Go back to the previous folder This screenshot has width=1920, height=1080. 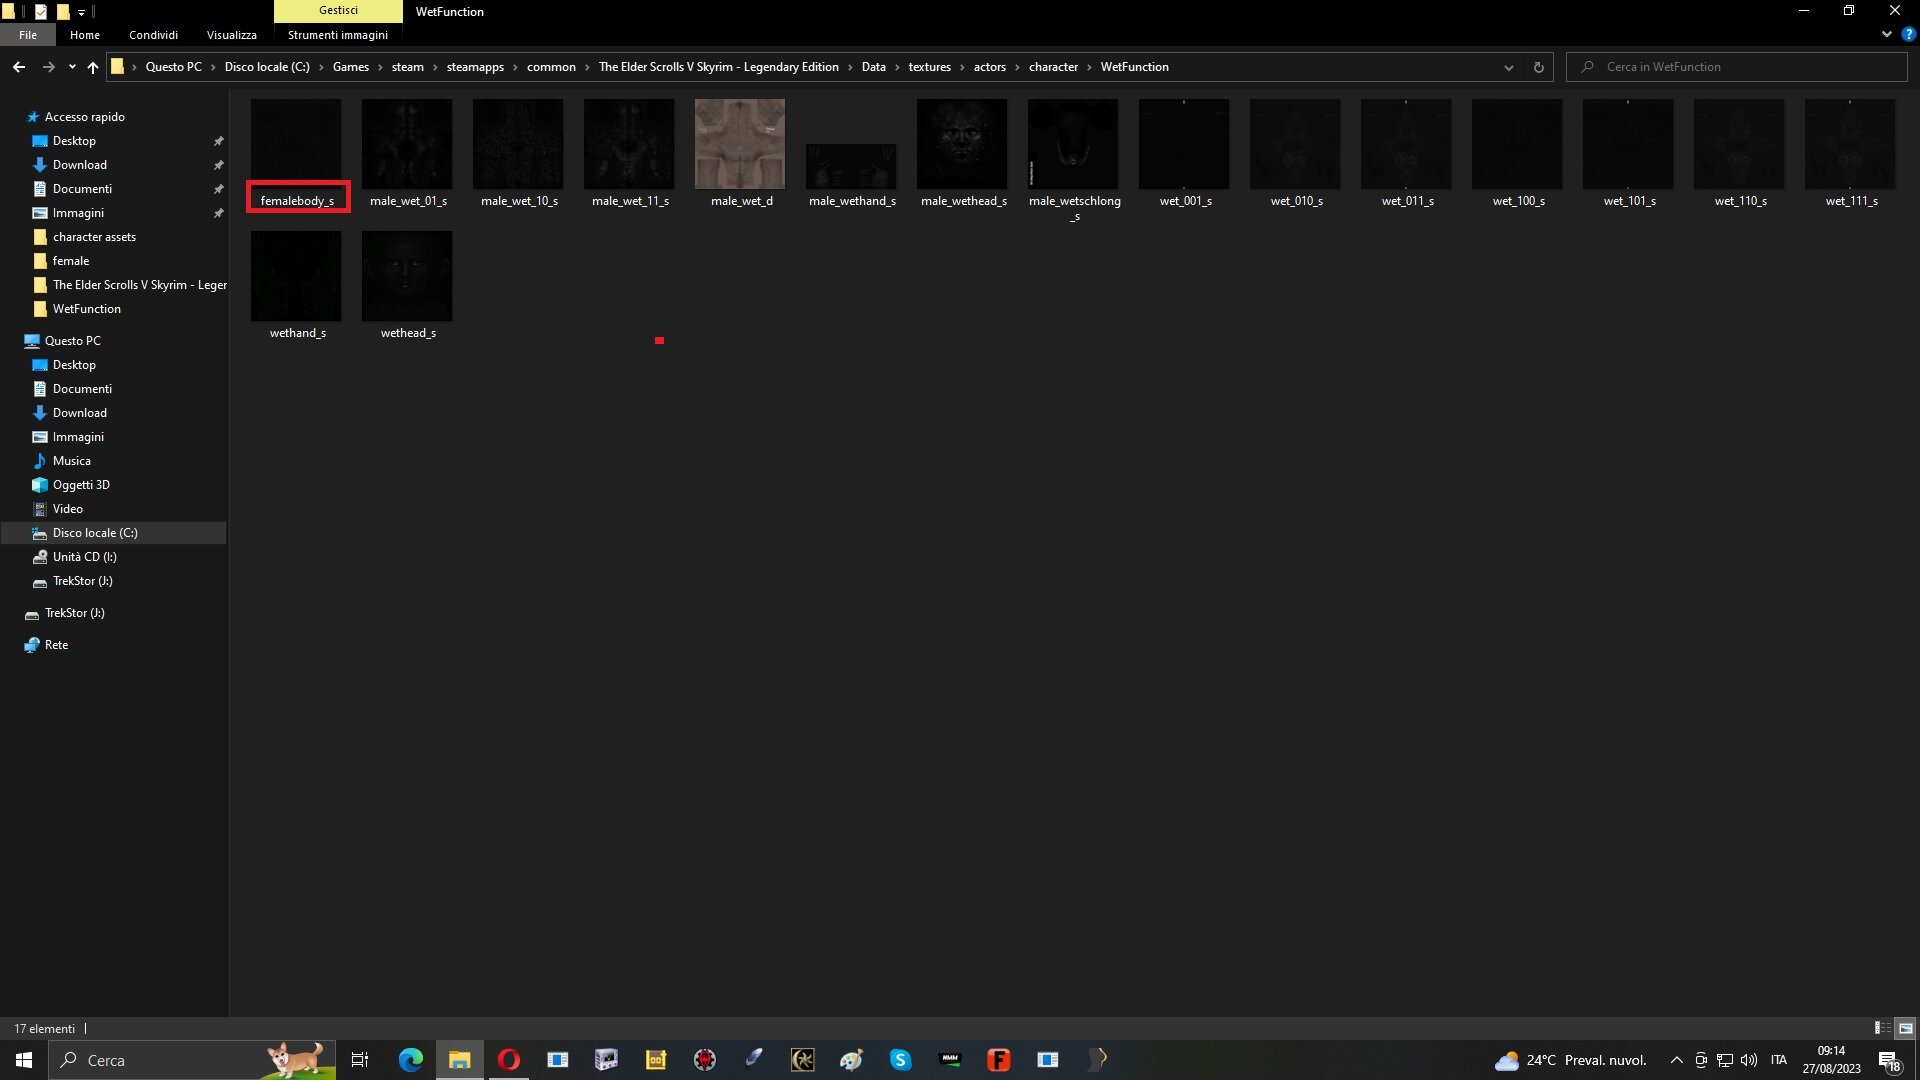19,67
